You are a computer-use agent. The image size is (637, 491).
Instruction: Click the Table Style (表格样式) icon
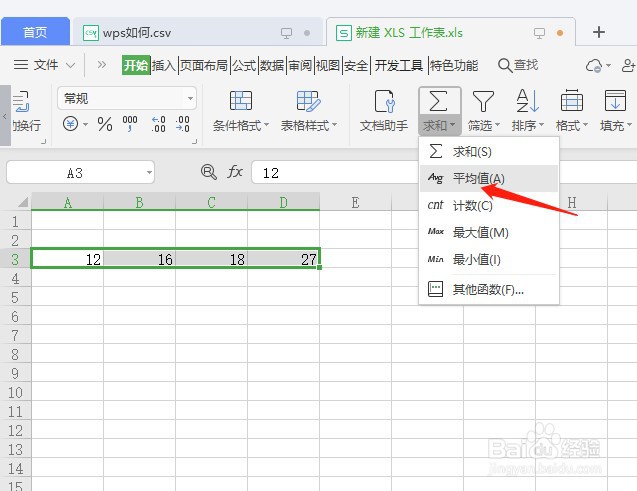[308, 101]
